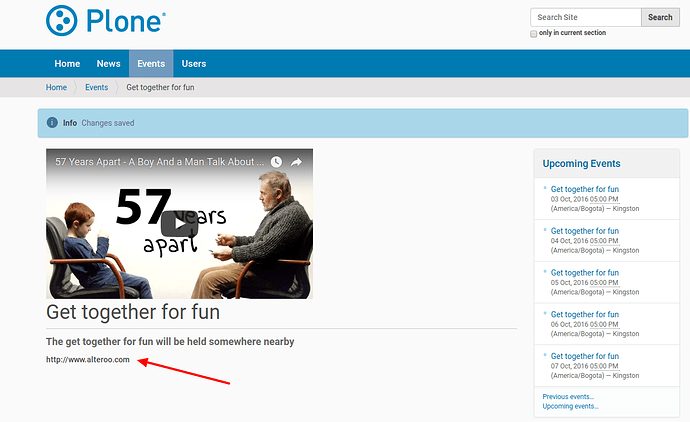690x422 pixels.
Task: Click the Info icon in the status message
Action: (x=52, y=123)
